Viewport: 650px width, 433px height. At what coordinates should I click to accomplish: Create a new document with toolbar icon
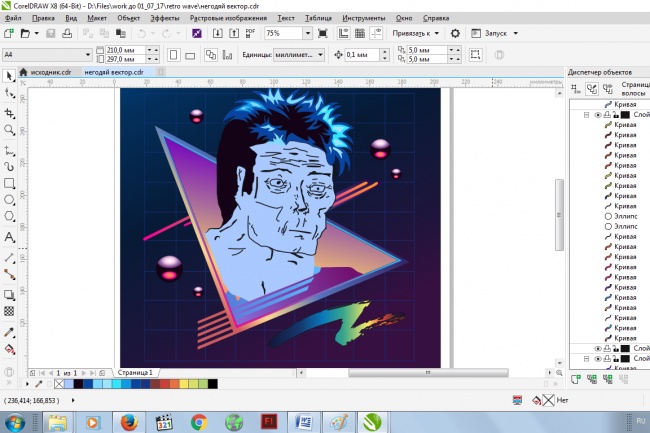coord(9,33)
